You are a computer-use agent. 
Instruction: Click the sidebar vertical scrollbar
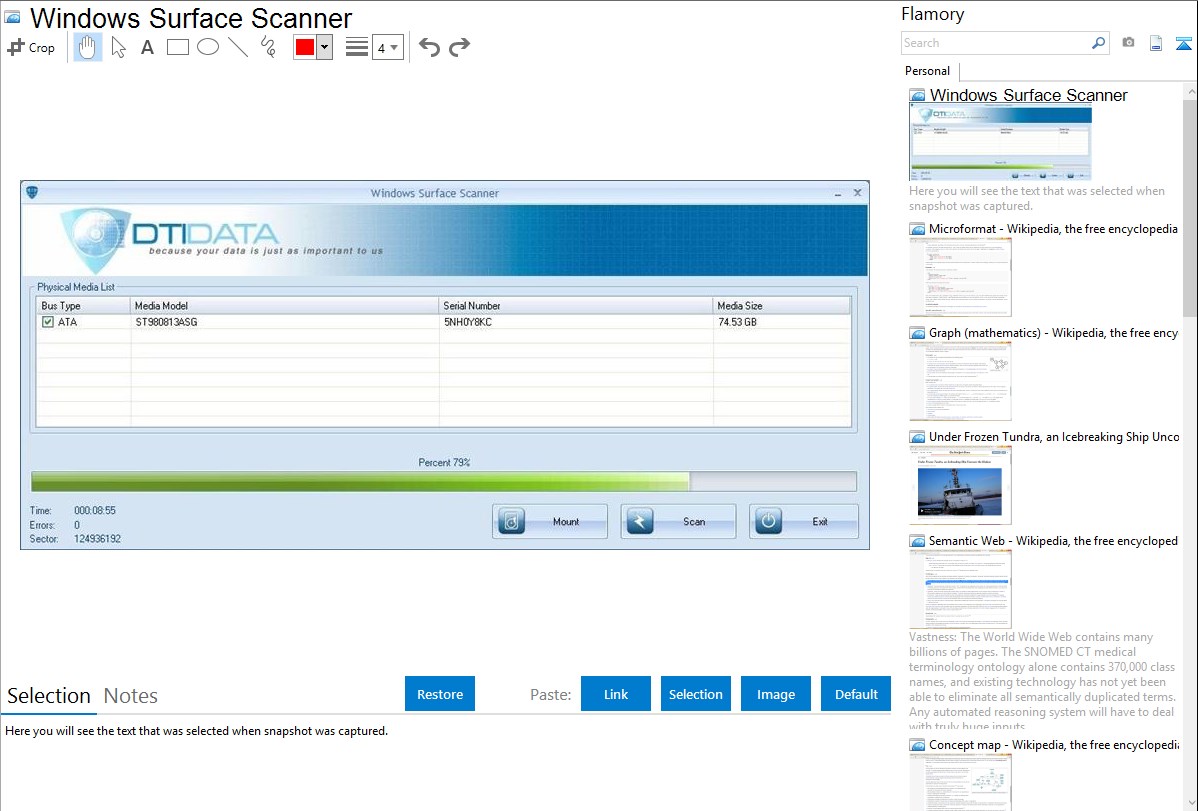coord(1190,206)
